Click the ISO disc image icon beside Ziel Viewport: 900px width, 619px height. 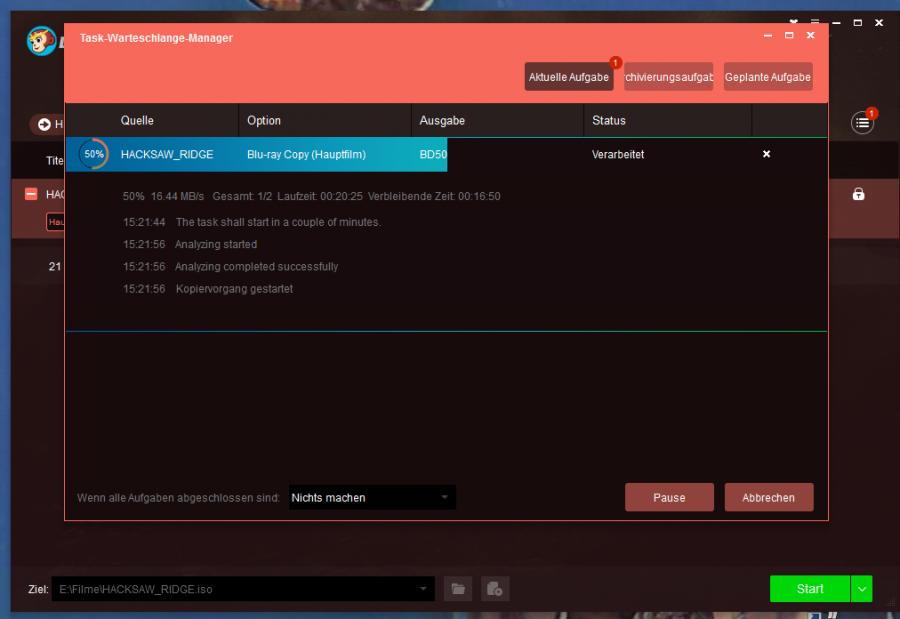coord(494,589)
